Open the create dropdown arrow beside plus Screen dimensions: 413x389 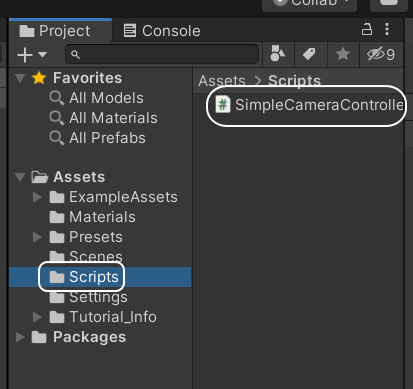42,54
